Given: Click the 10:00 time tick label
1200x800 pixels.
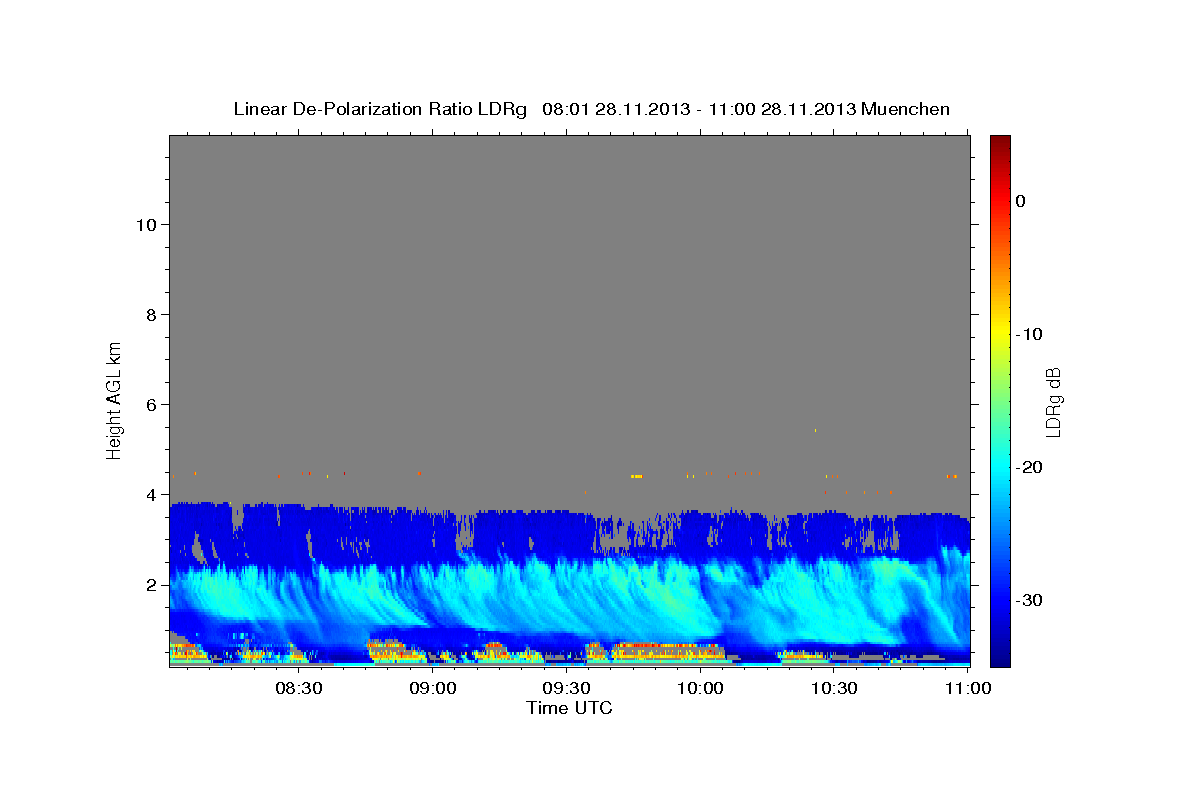Looking at the screenshot, I should [700, 688].
